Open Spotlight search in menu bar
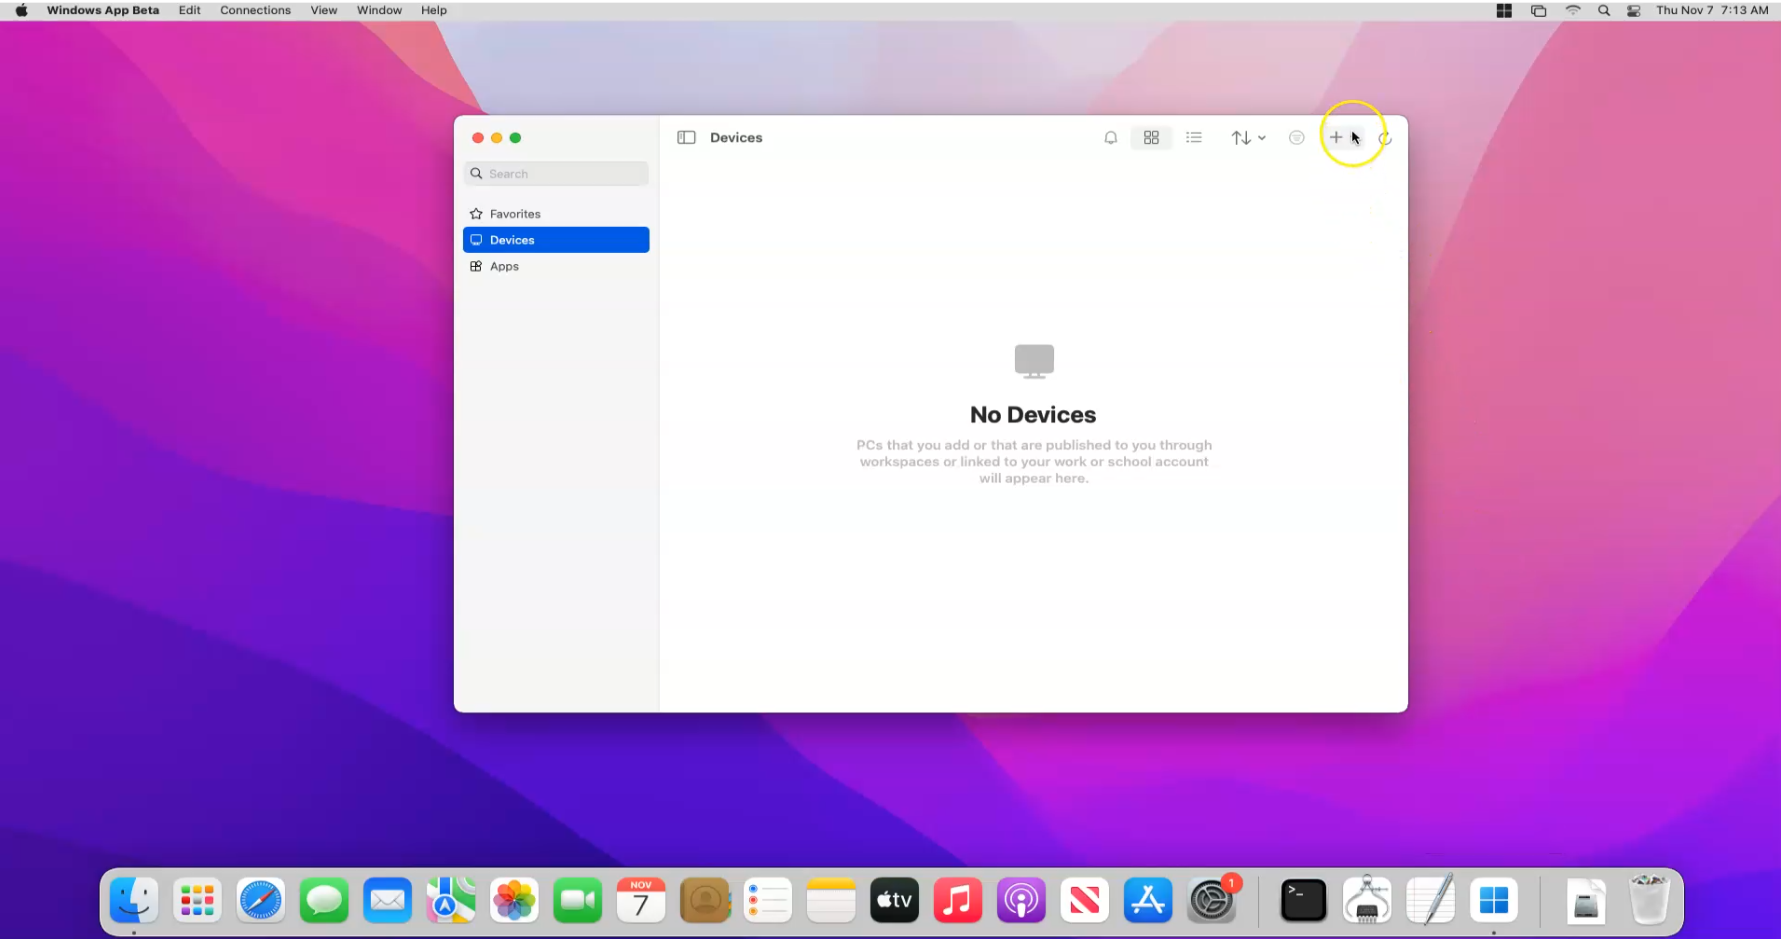 tap(1603, 10)
